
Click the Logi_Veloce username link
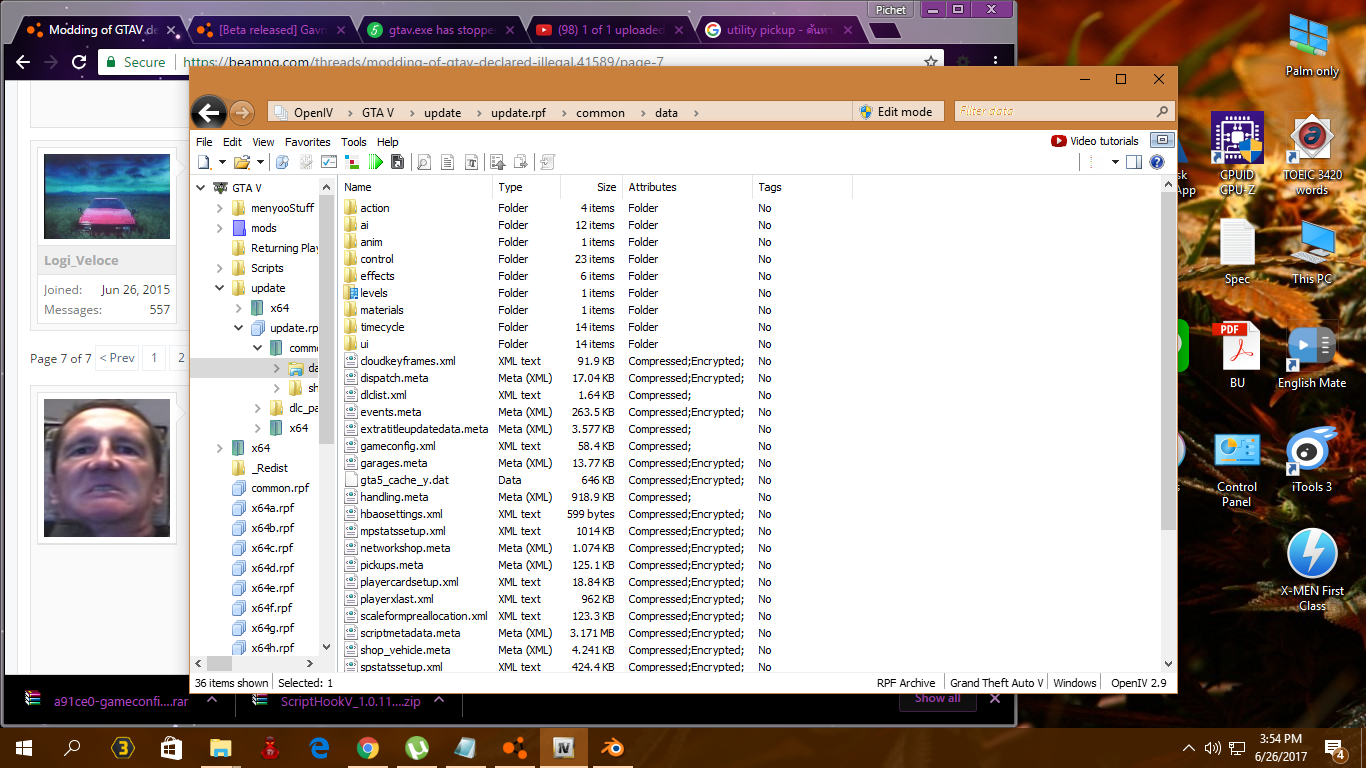[x=81, y=261]
